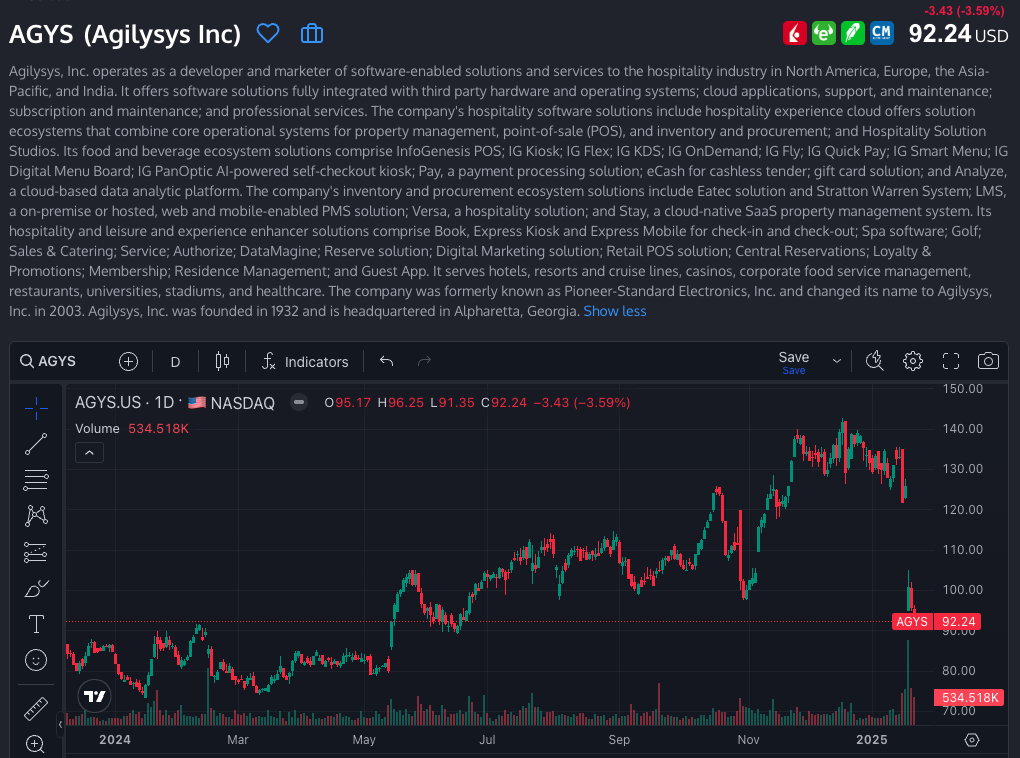
Task: Select the trend line drawing tool
Action: click(x=36, y=444)
